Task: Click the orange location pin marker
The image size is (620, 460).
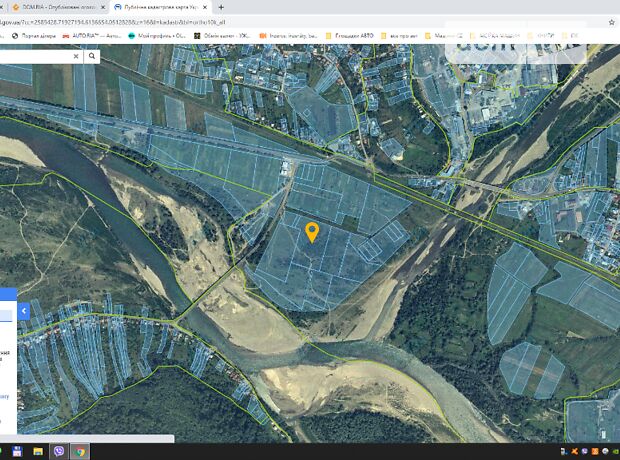Action: 312,232
